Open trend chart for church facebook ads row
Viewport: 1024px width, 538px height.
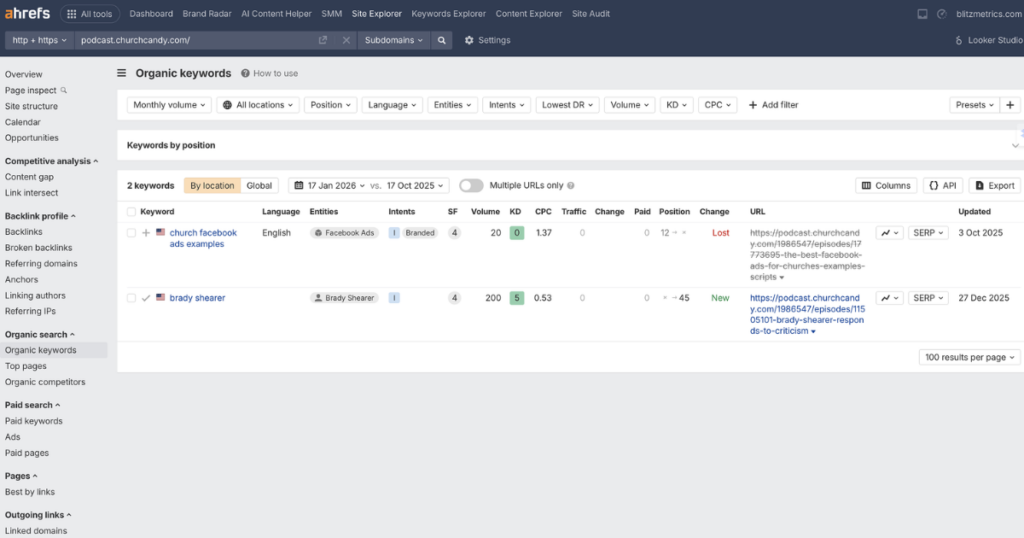[x=889, y=232]
